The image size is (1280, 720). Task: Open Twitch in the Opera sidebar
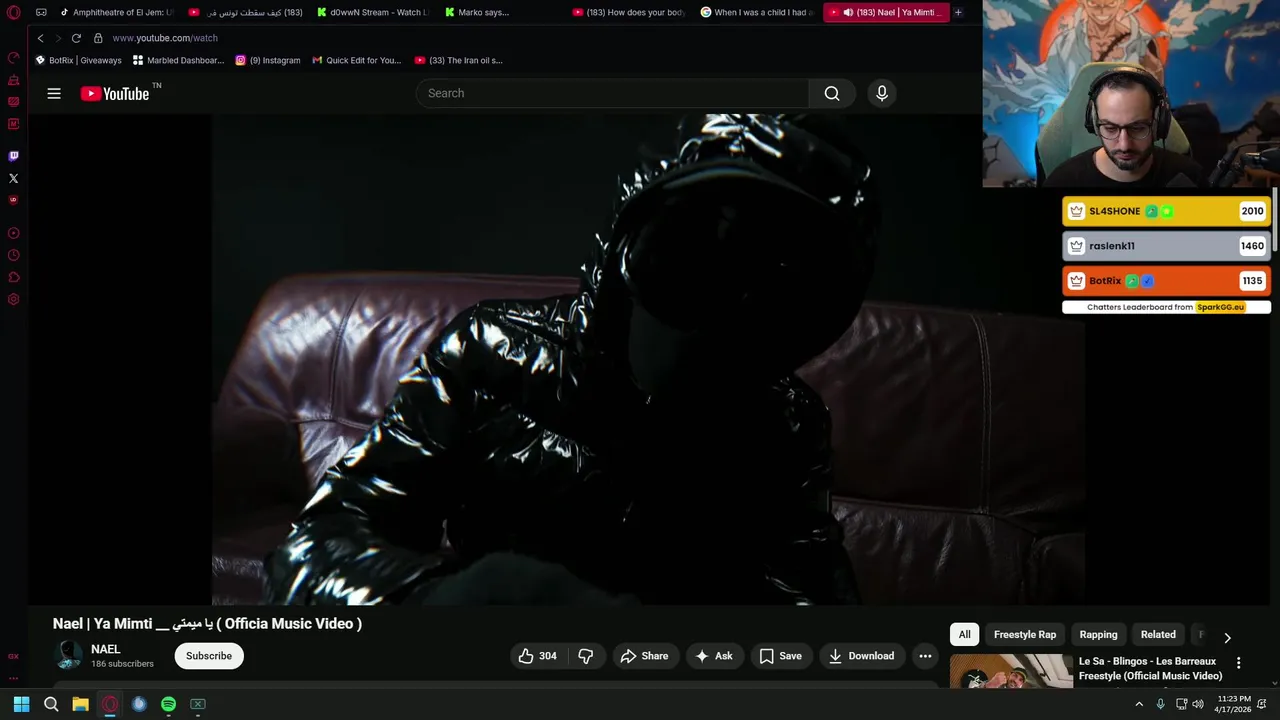pos(13,156)
